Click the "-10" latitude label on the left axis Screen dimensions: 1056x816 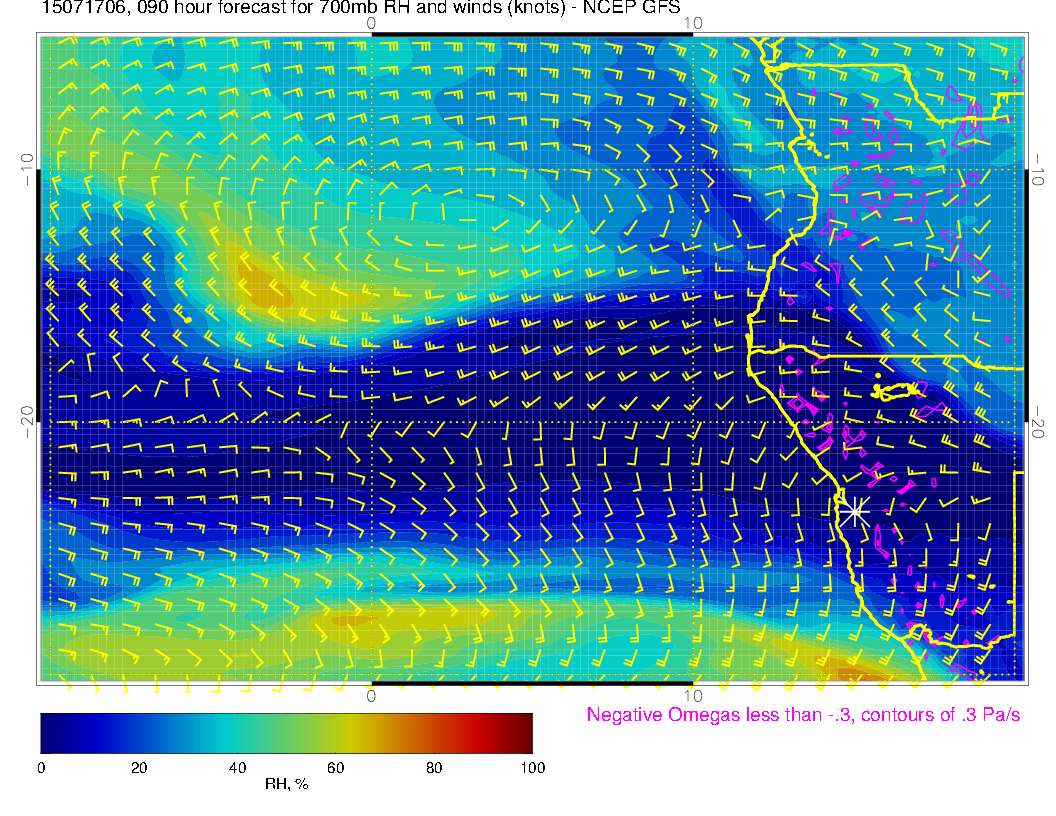27,169
